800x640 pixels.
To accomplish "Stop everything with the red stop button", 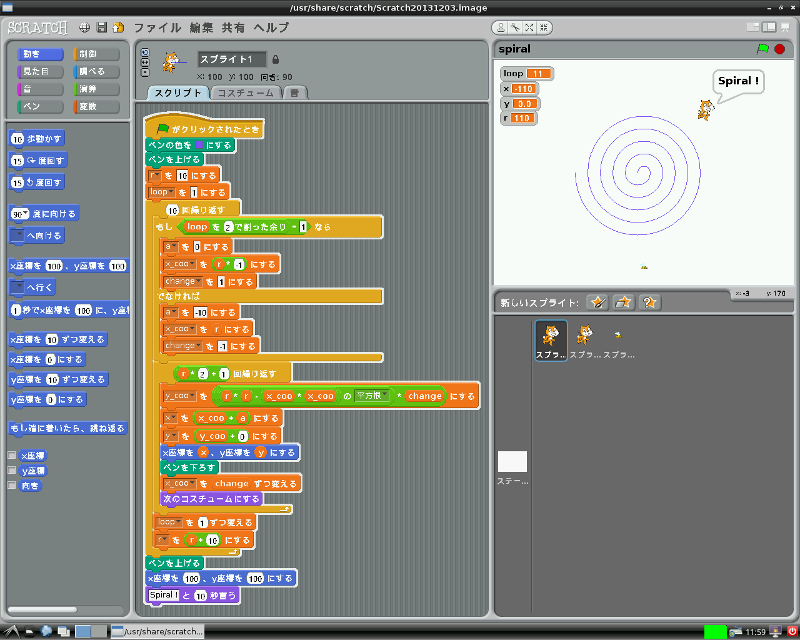I will tap(780, 49).
